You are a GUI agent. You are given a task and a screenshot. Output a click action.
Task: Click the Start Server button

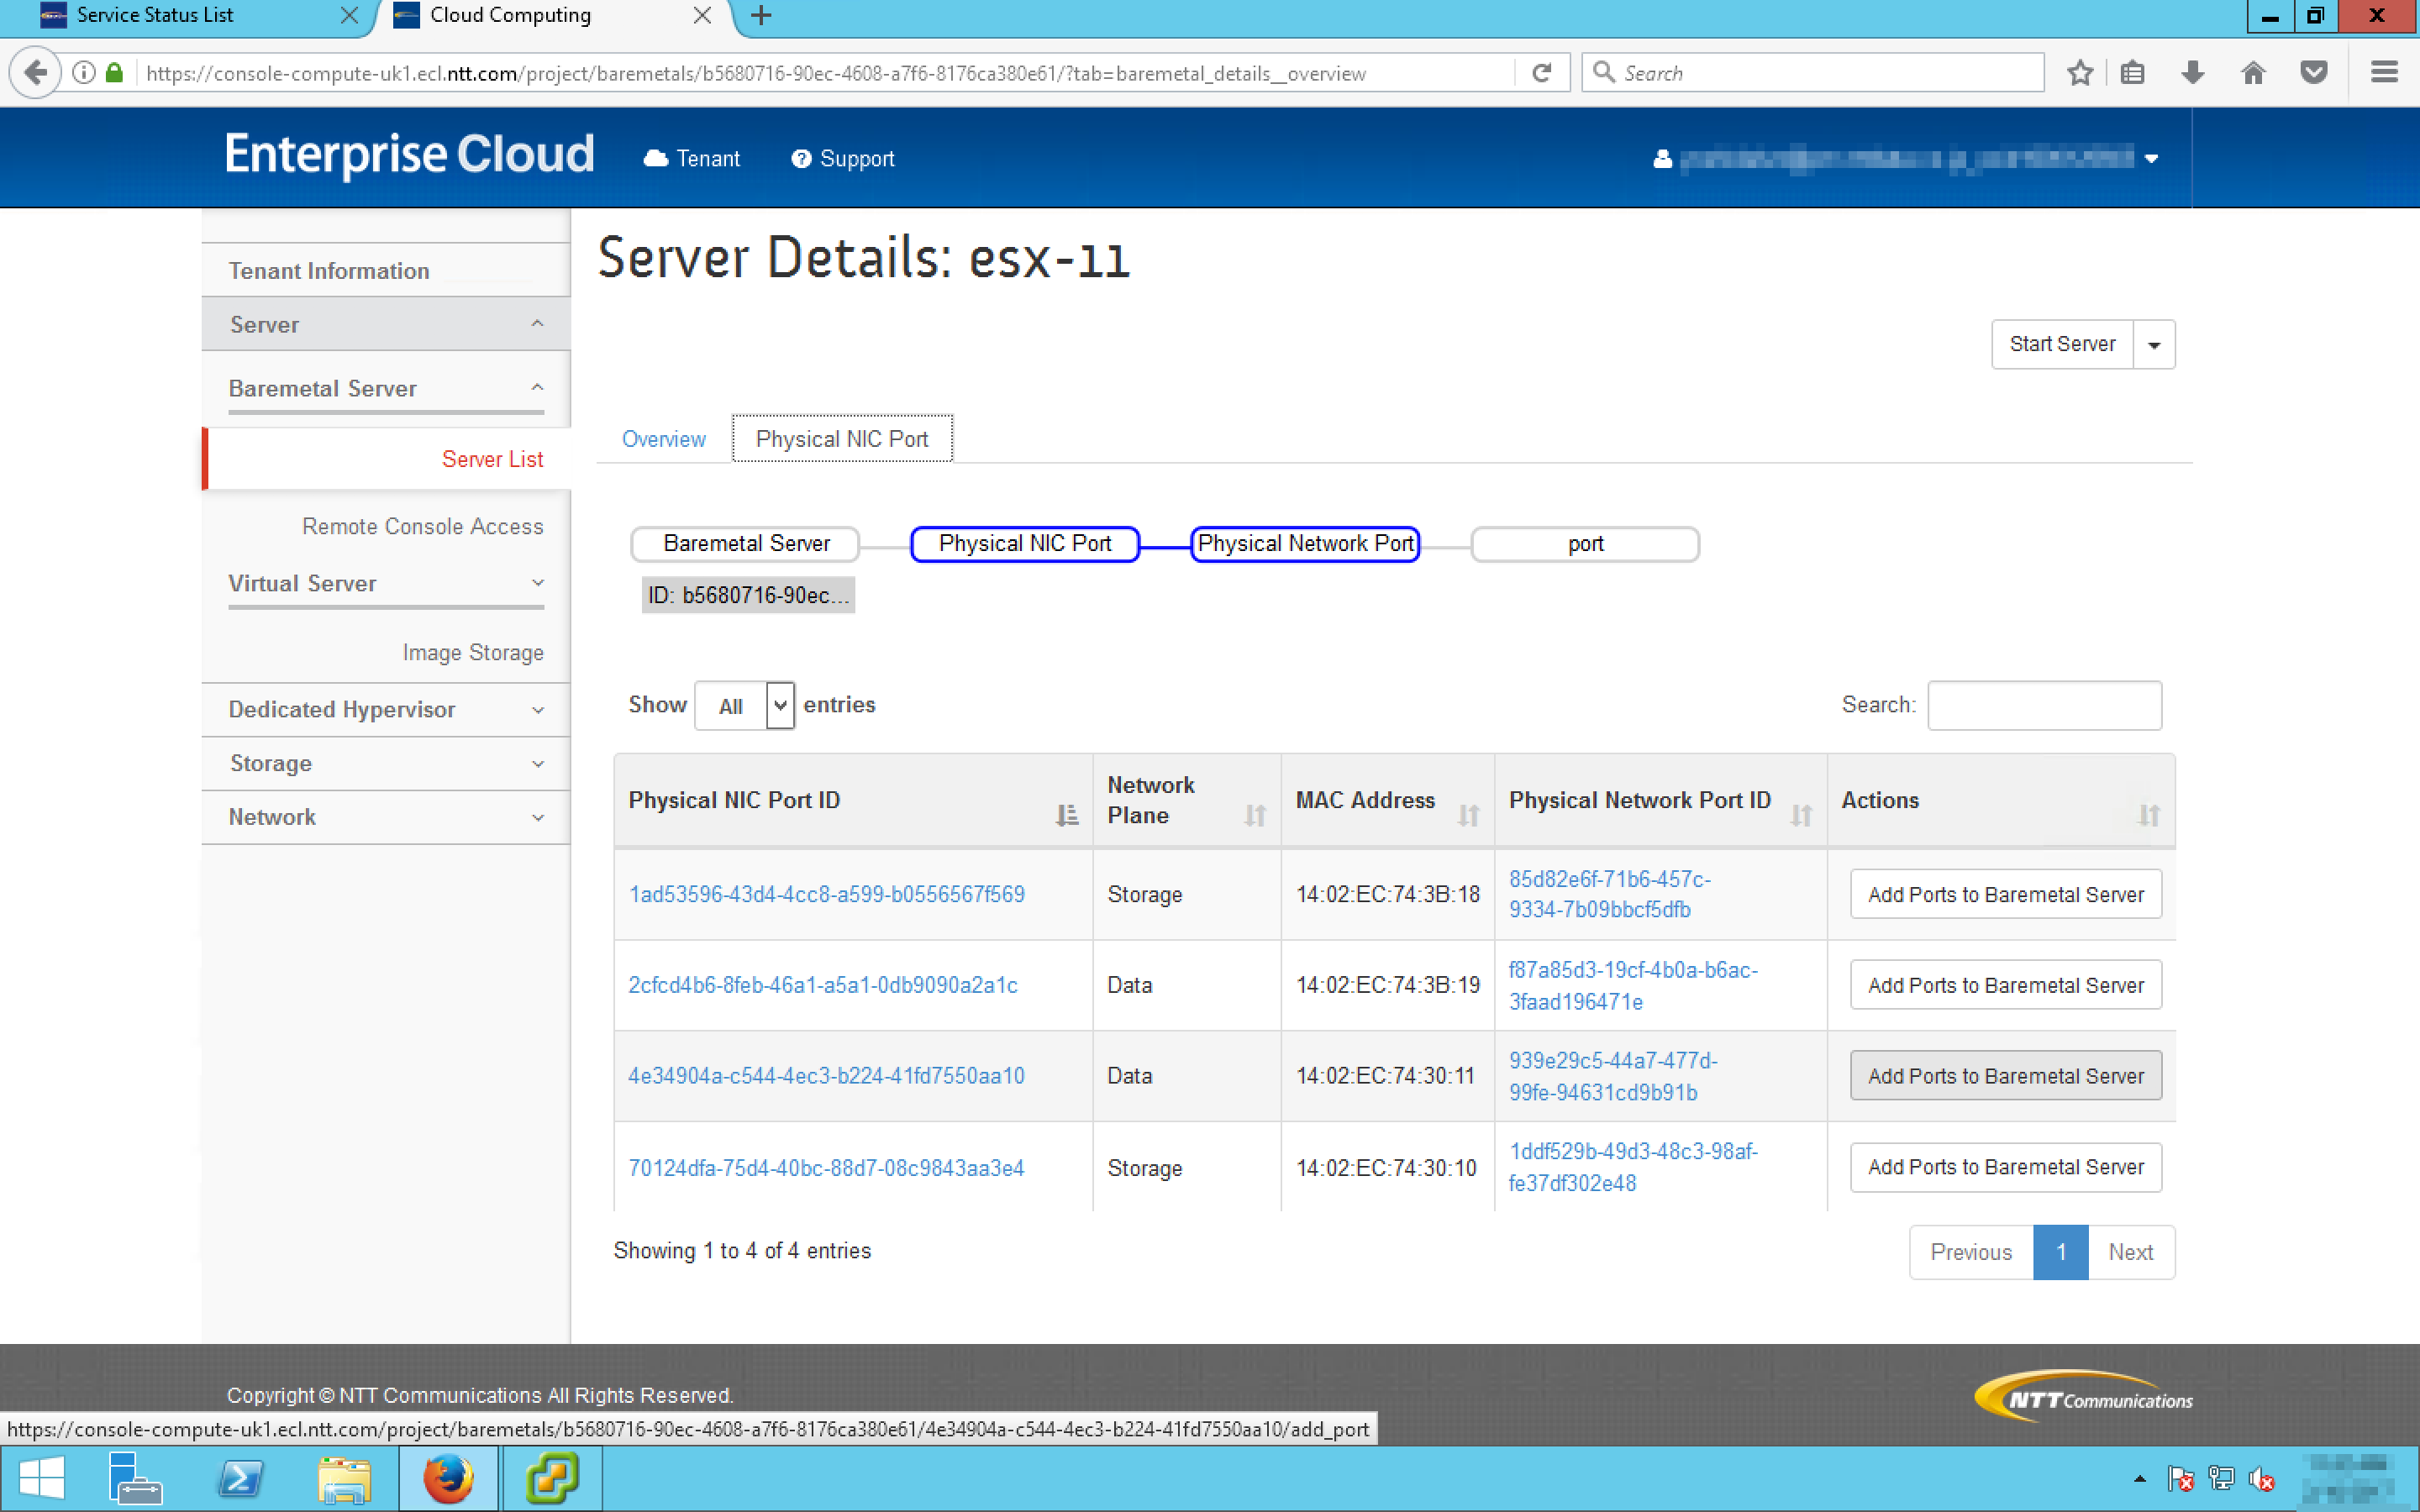(x=2062, y=345)
